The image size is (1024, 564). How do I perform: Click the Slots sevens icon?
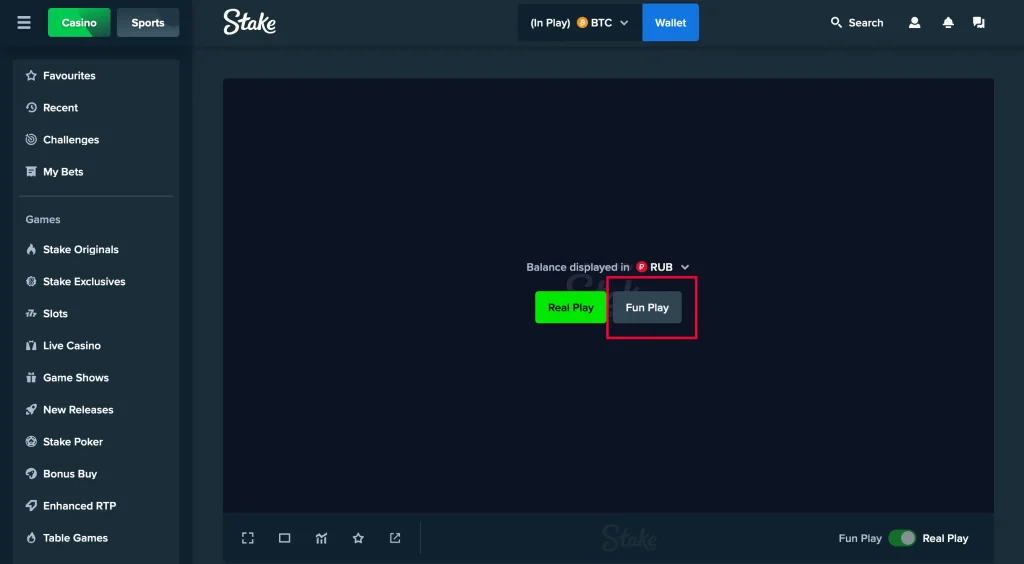(31, 313)
